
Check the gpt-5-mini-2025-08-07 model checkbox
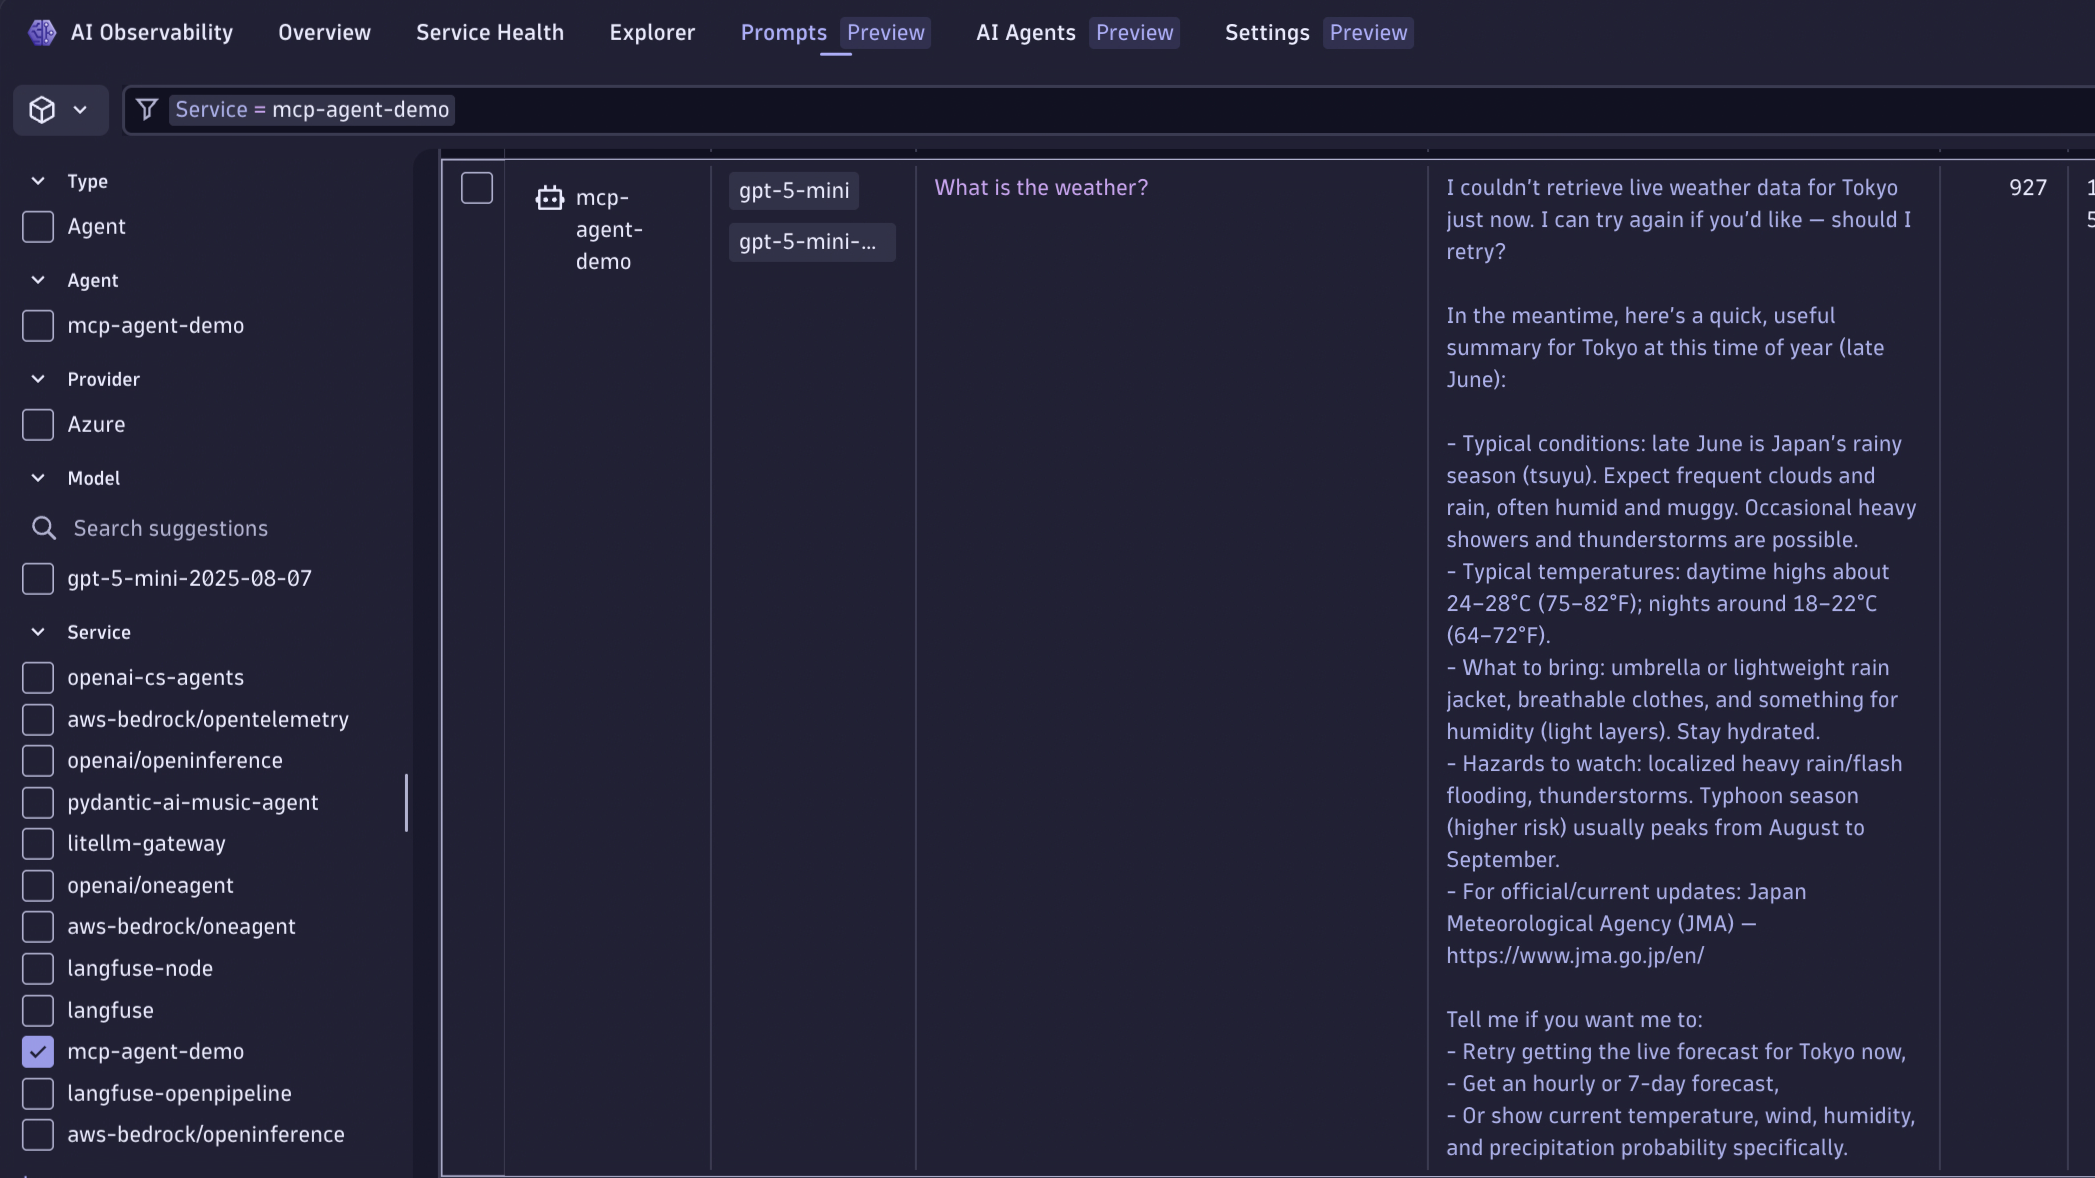pyautogui.click(x=38, y=579)
